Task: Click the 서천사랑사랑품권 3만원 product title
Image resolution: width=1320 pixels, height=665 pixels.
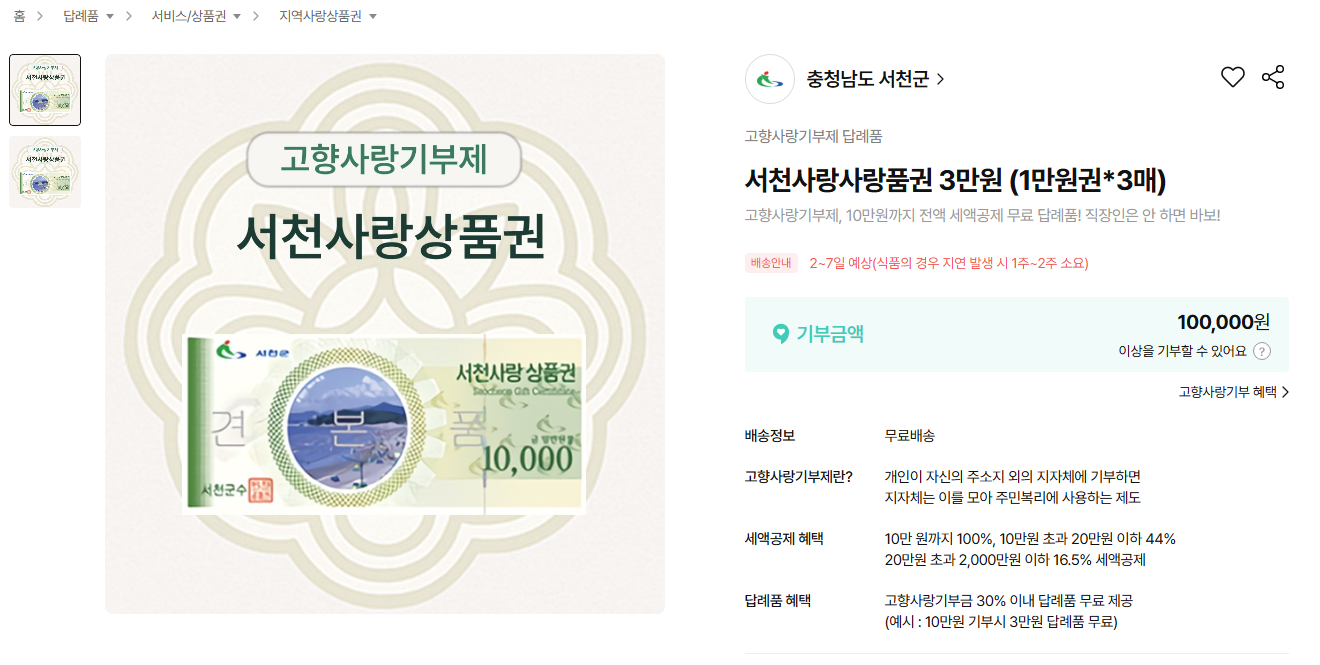Action: point(955,180)
